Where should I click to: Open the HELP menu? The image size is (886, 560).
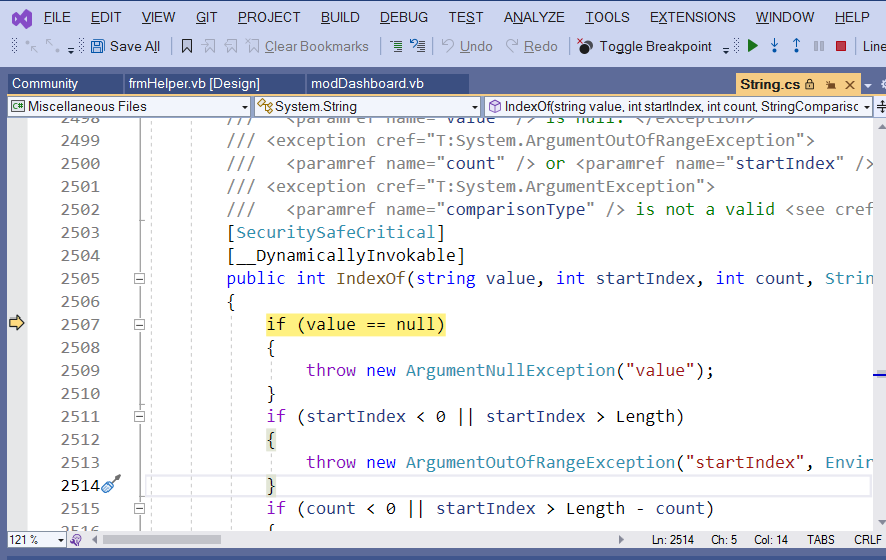pyautogui.click(x=852, y=18)
